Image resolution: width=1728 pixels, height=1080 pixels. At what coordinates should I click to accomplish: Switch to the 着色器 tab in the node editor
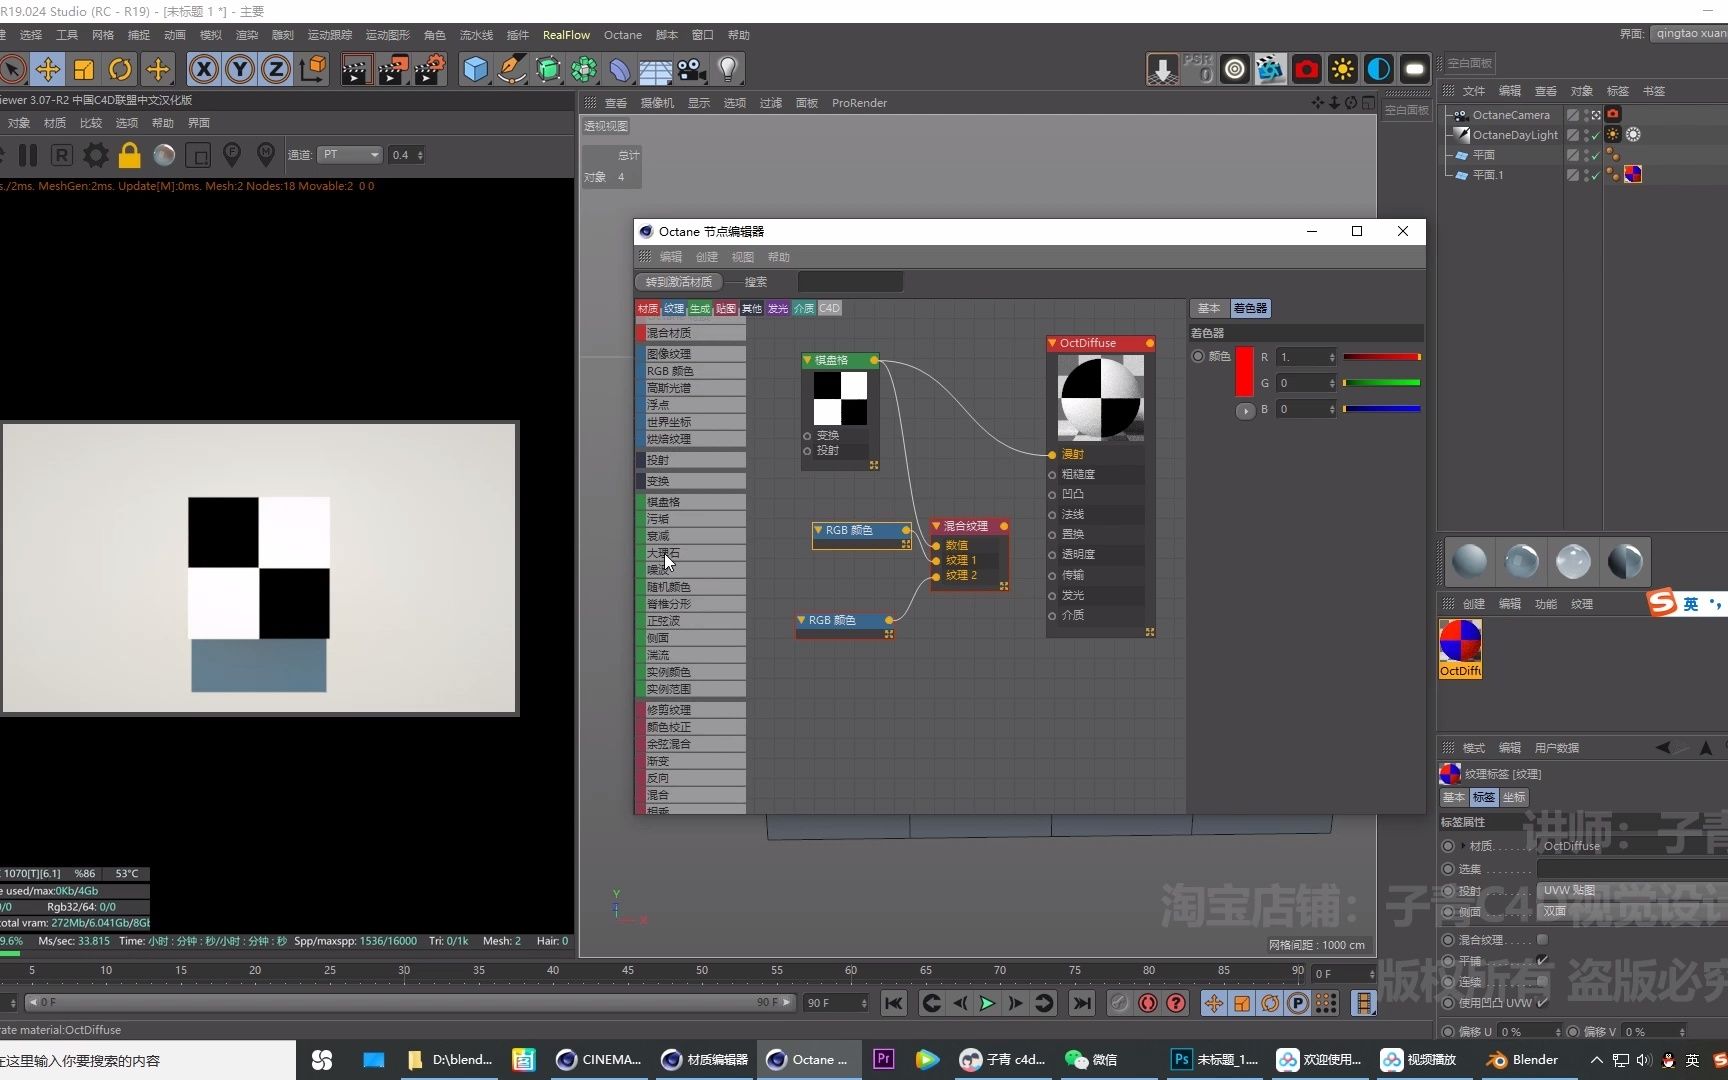click(x=1249, y=308)
